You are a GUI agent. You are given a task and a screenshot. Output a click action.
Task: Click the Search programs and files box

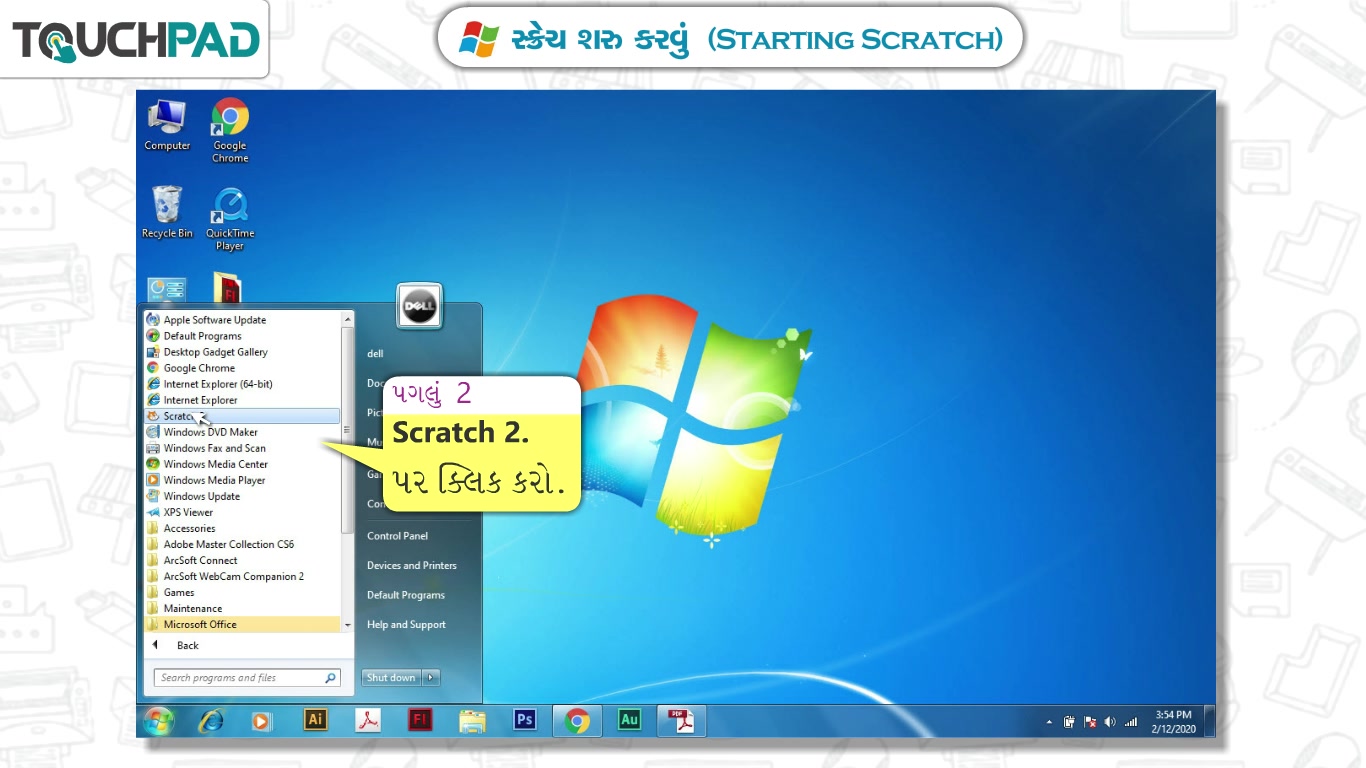(248, 678)
